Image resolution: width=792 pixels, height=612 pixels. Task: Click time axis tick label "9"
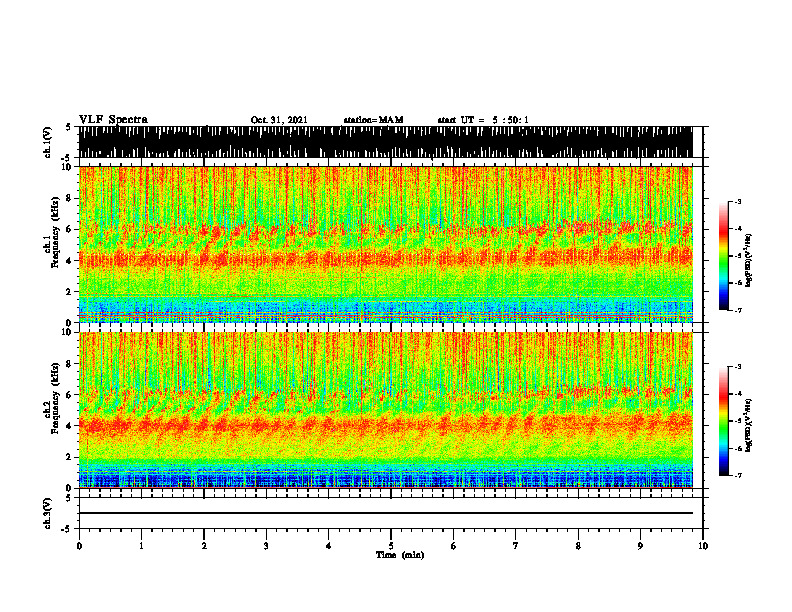tap(640, 546)
